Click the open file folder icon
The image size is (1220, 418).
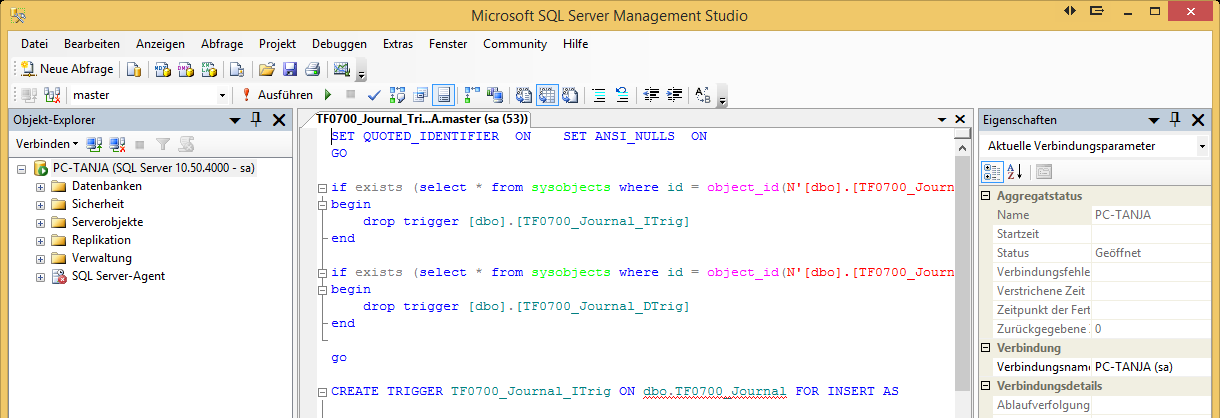click(x=266, y=69)
